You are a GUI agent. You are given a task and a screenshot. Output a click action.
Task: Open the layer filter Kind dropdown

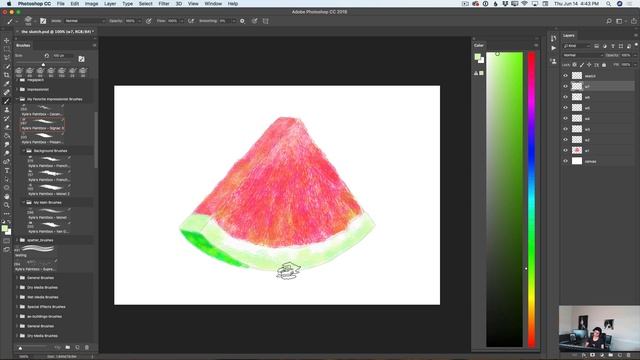point(577,46)
